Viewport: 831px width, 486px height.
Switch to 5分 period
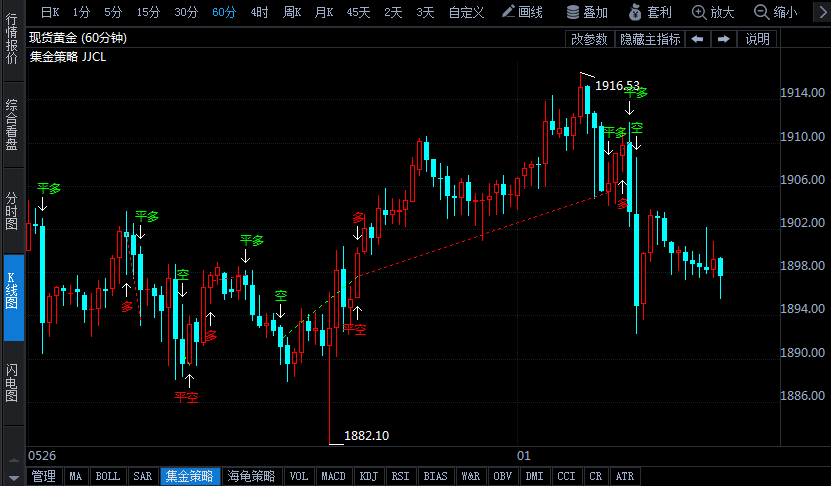click(x=113, y=12)
